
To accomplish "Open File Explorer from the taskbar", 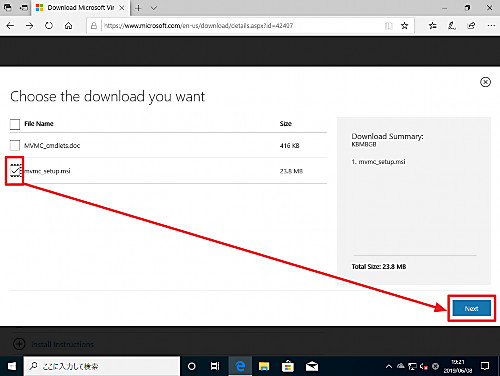I will [264, 366].
